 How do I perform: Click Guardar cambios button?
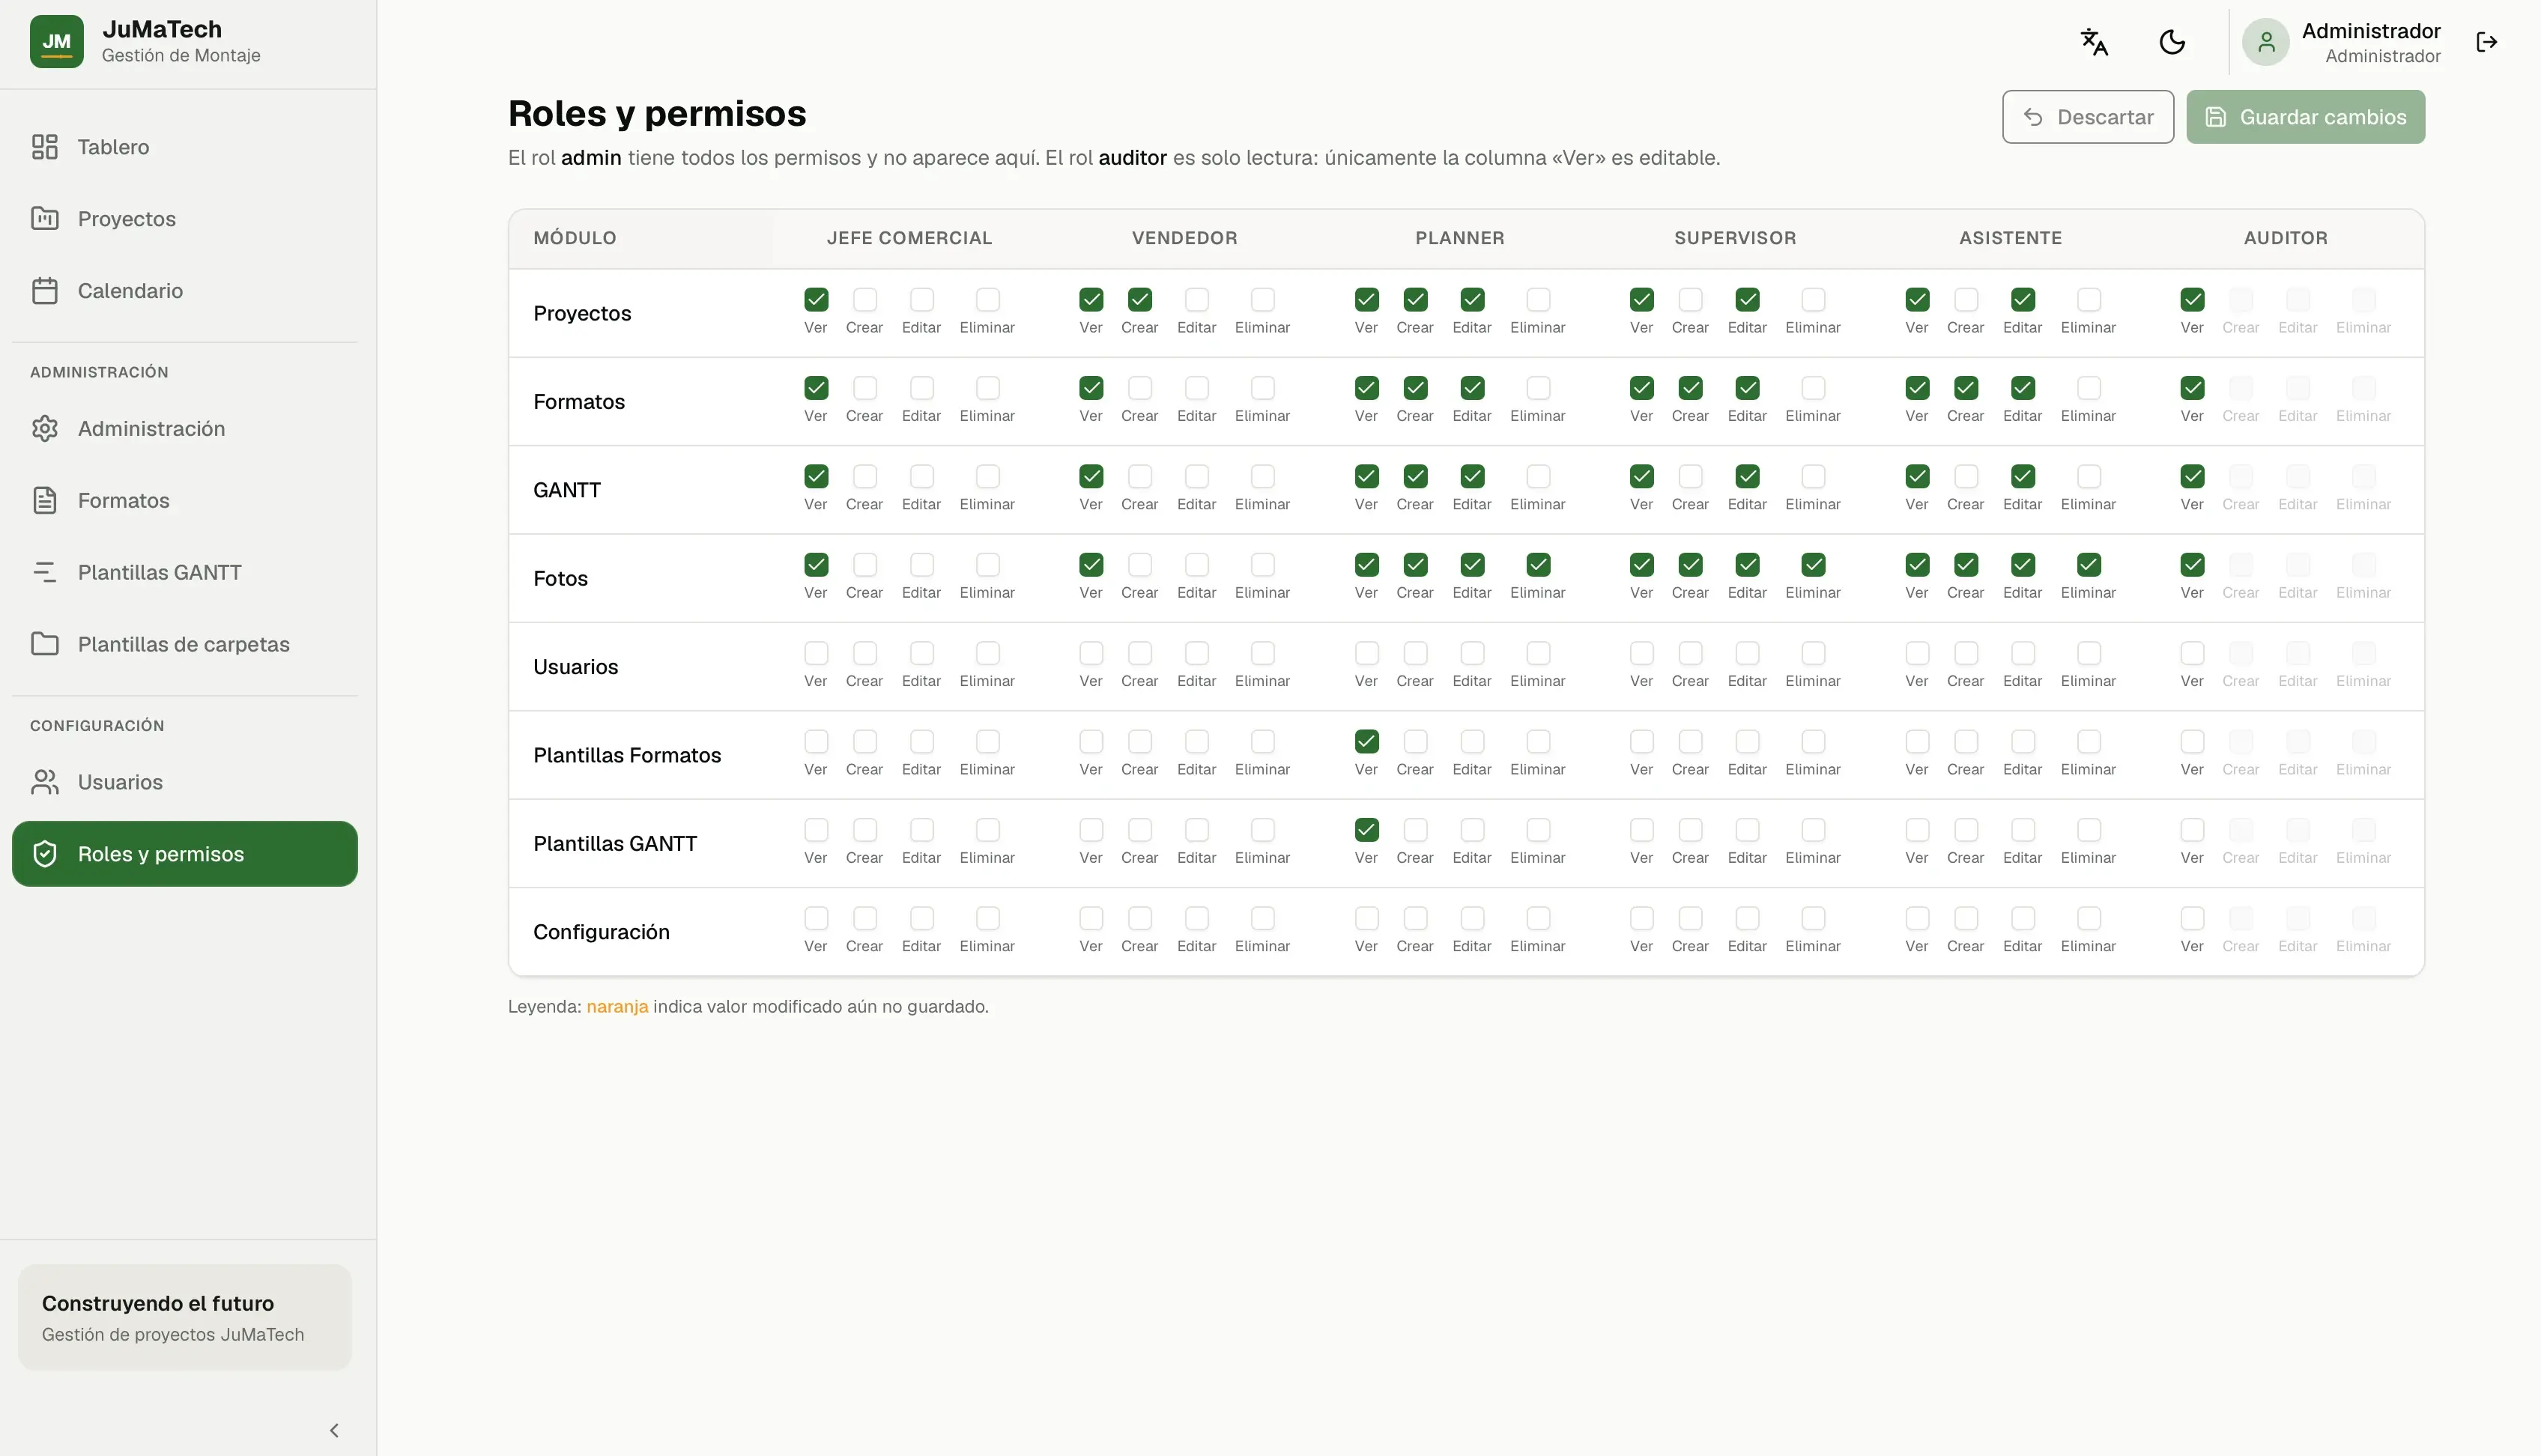pyautogui.click(x=2305, y=117)
